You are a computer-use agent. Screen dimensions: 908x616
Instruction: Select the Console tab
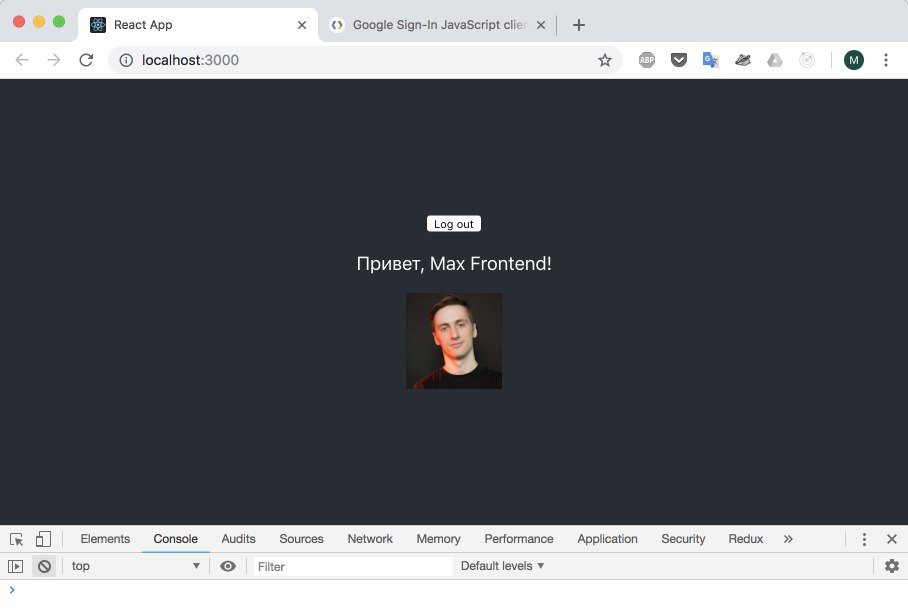pos(175,539)
